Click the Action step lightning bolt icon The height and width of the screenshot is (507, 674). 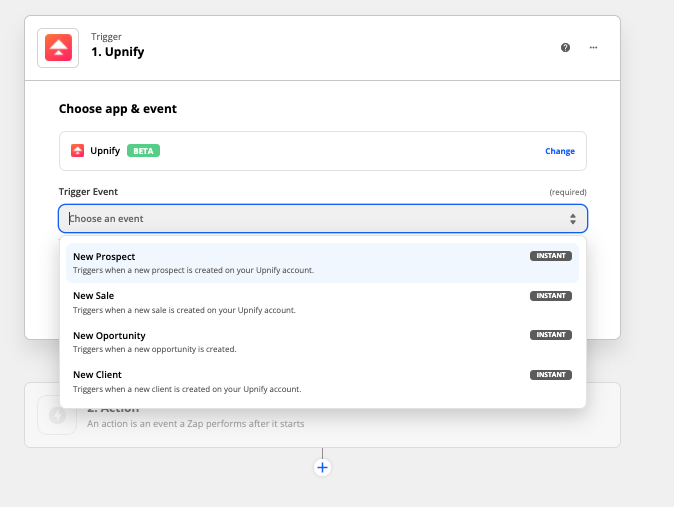pos(57,415)
